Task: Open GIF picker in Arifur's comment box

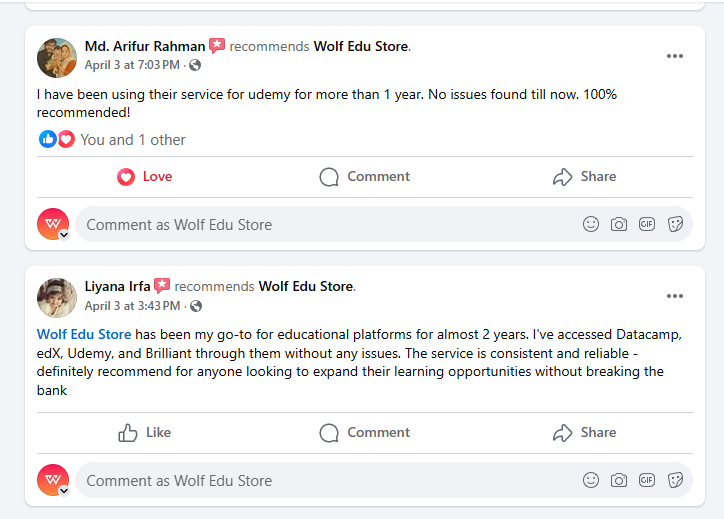Action: point(647,224)
